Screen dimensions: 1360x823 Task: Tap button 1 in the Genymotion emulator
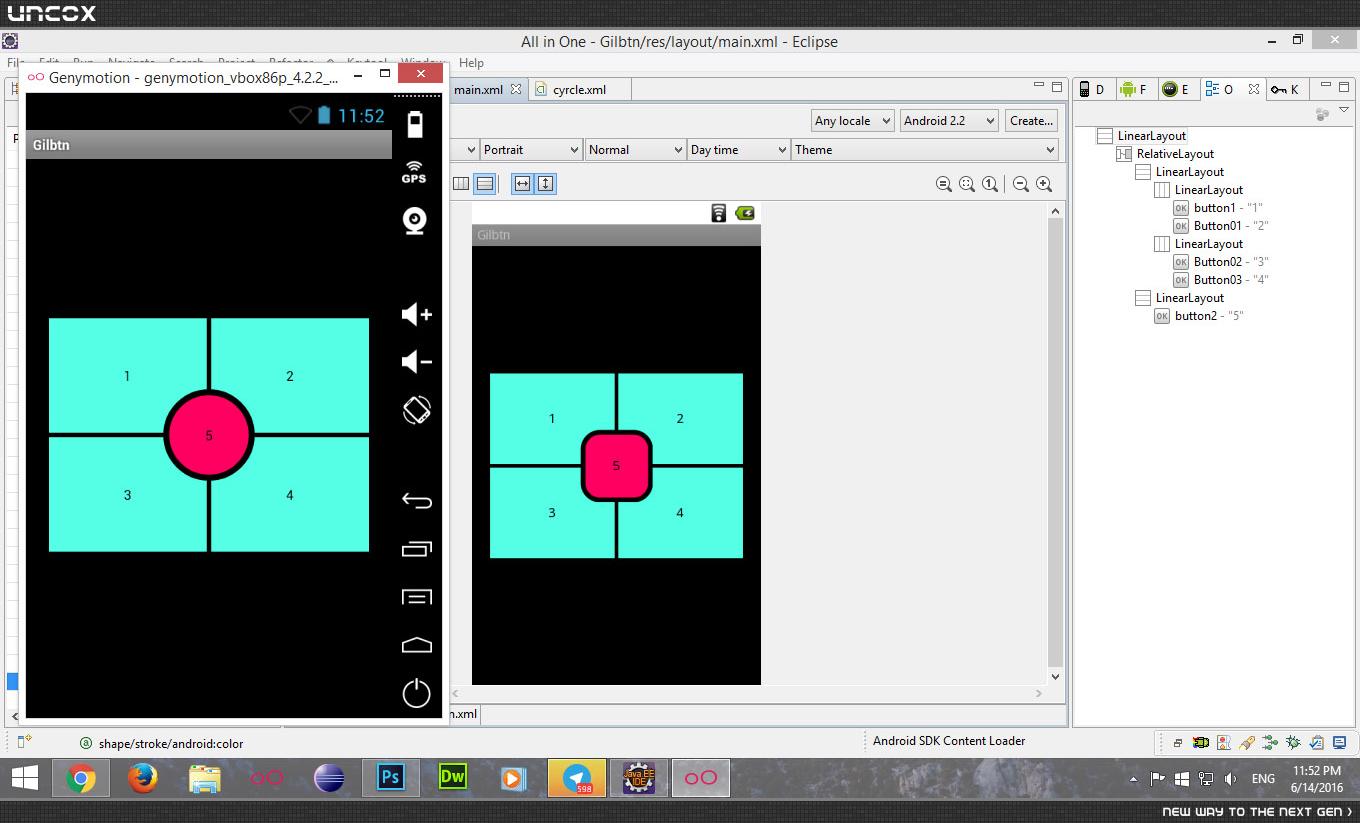click(127, 376)
